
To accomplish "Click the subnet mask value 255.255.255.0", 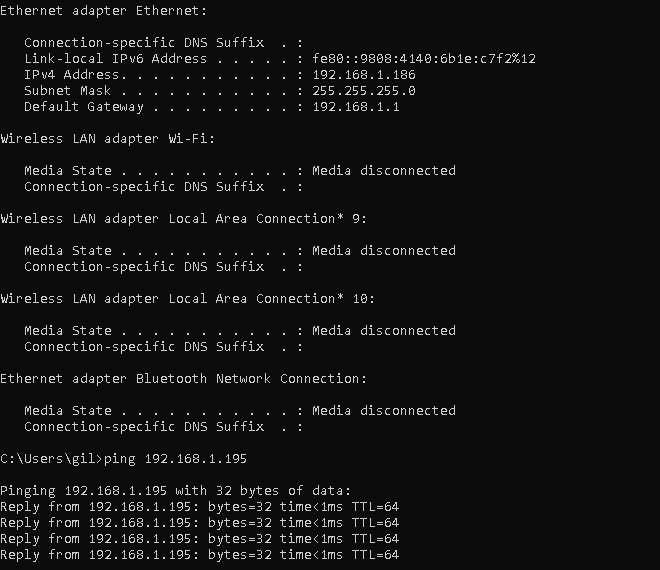I will [x=364, y=91].
